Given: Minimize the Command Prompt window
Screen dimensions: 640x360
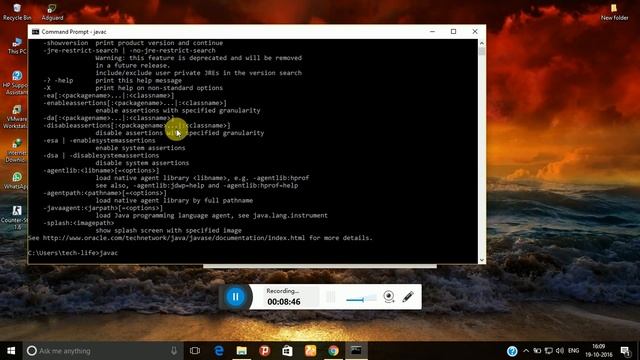Looking at the screenshot, I should click(x=432, y=31).
